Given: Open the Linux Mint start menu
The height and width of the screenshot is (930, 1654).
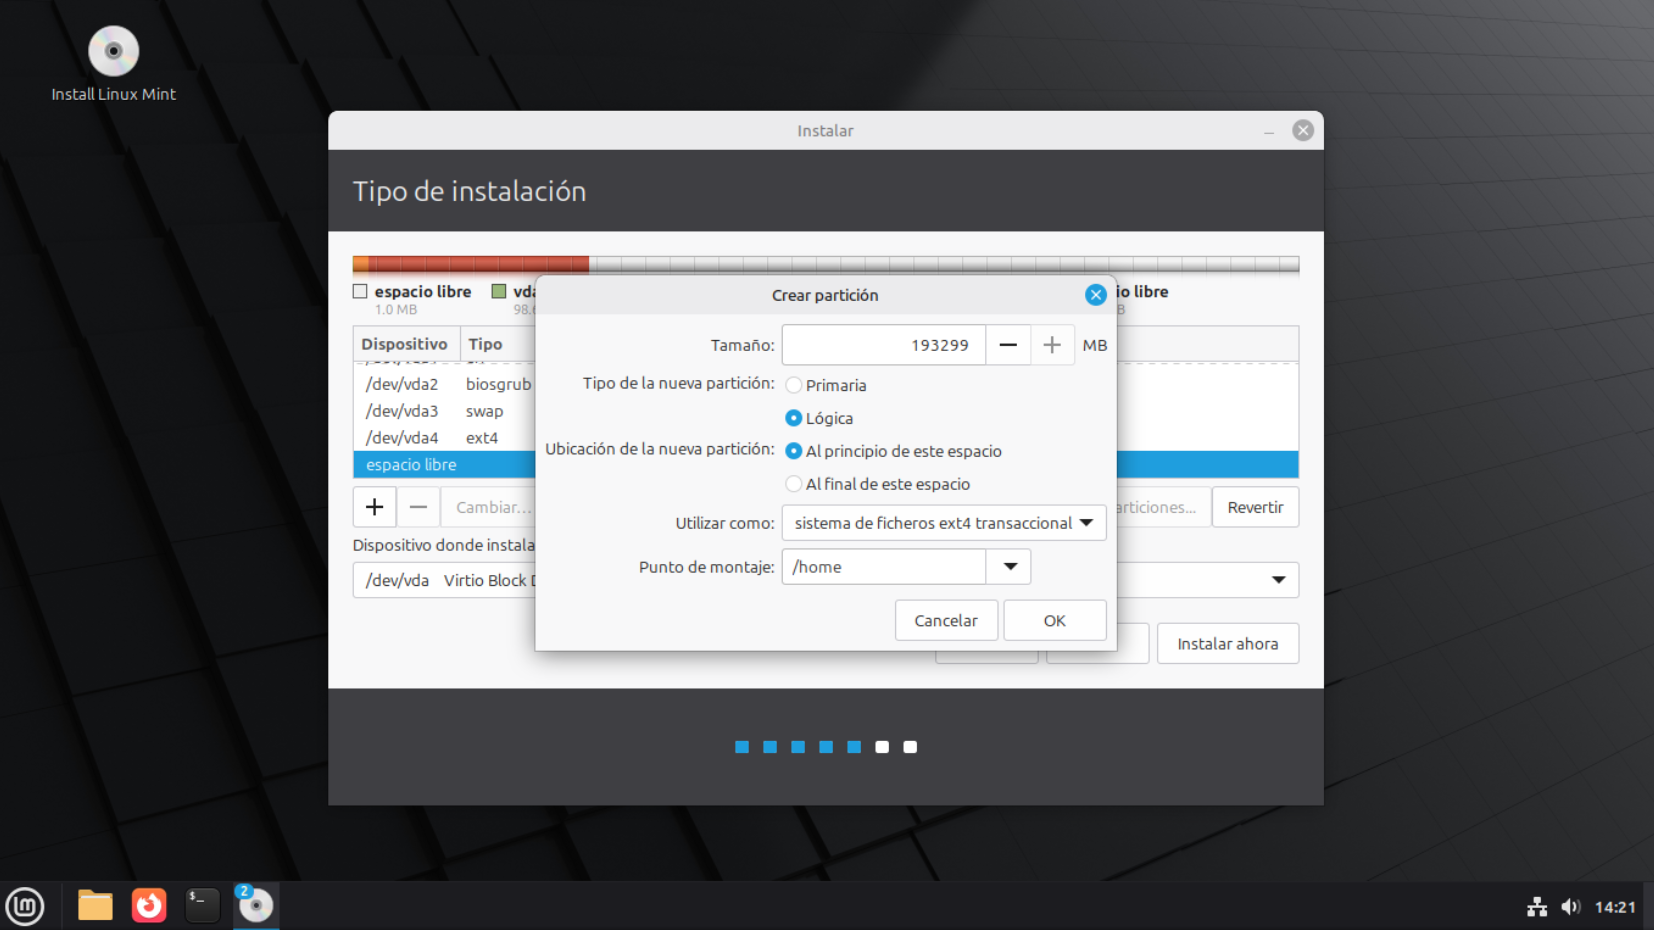Looking at the screenshot, I should 25,906.
